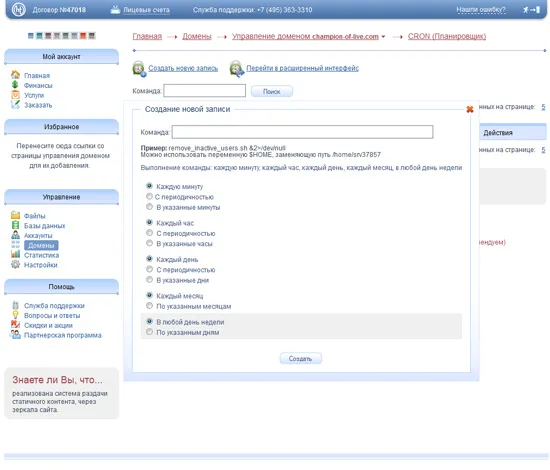This screenshot has height=470, width=550.
Task: Click the Скидки и акции icon
Action: [15, 324]
